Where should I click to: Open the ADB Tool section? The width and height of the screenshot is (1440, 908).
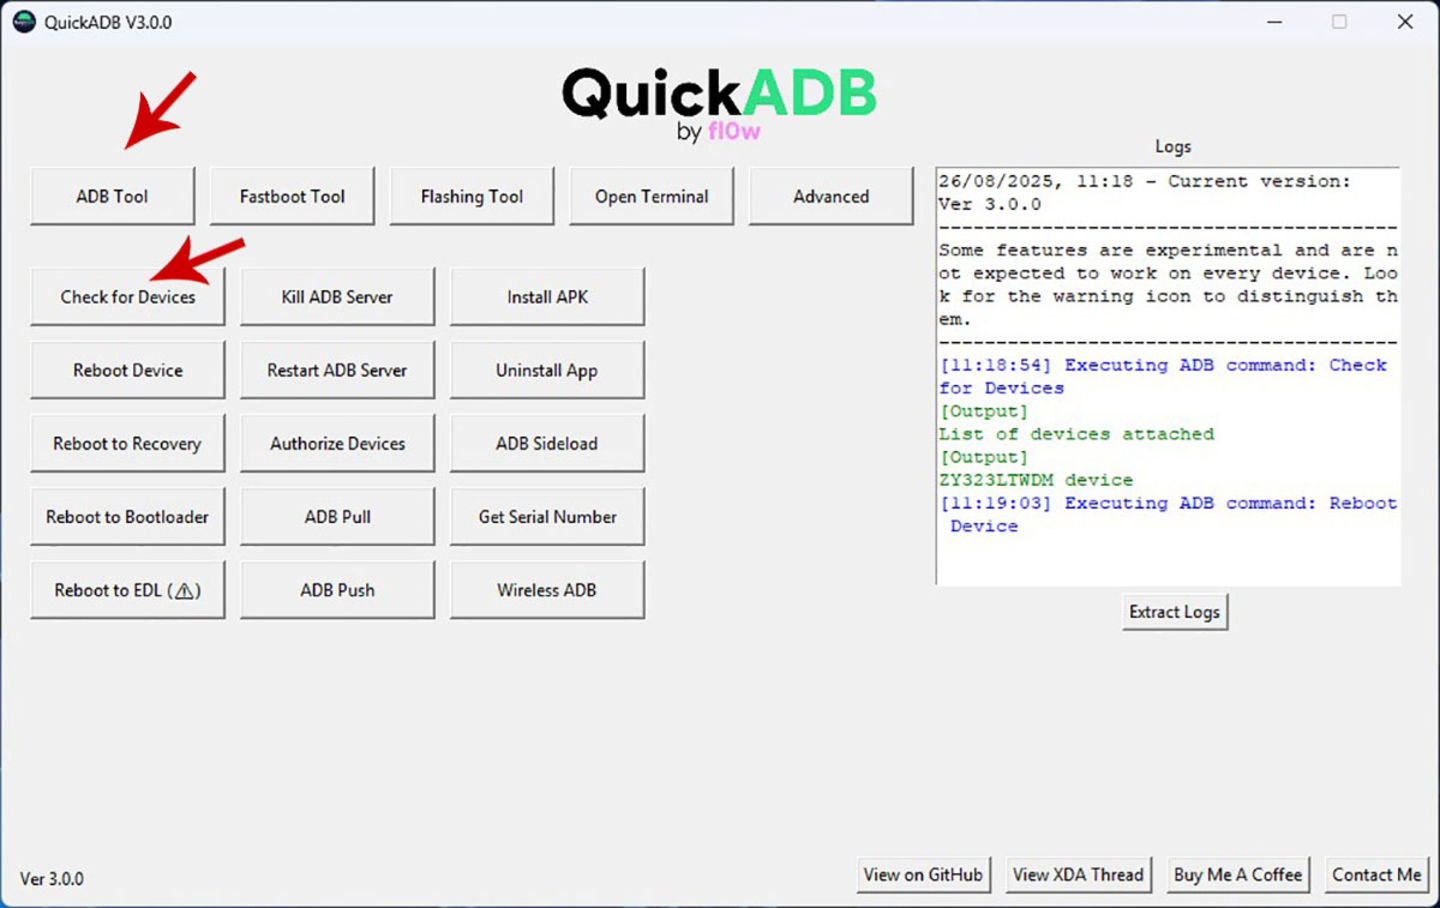pyautogui.click(x=112, y=196)
